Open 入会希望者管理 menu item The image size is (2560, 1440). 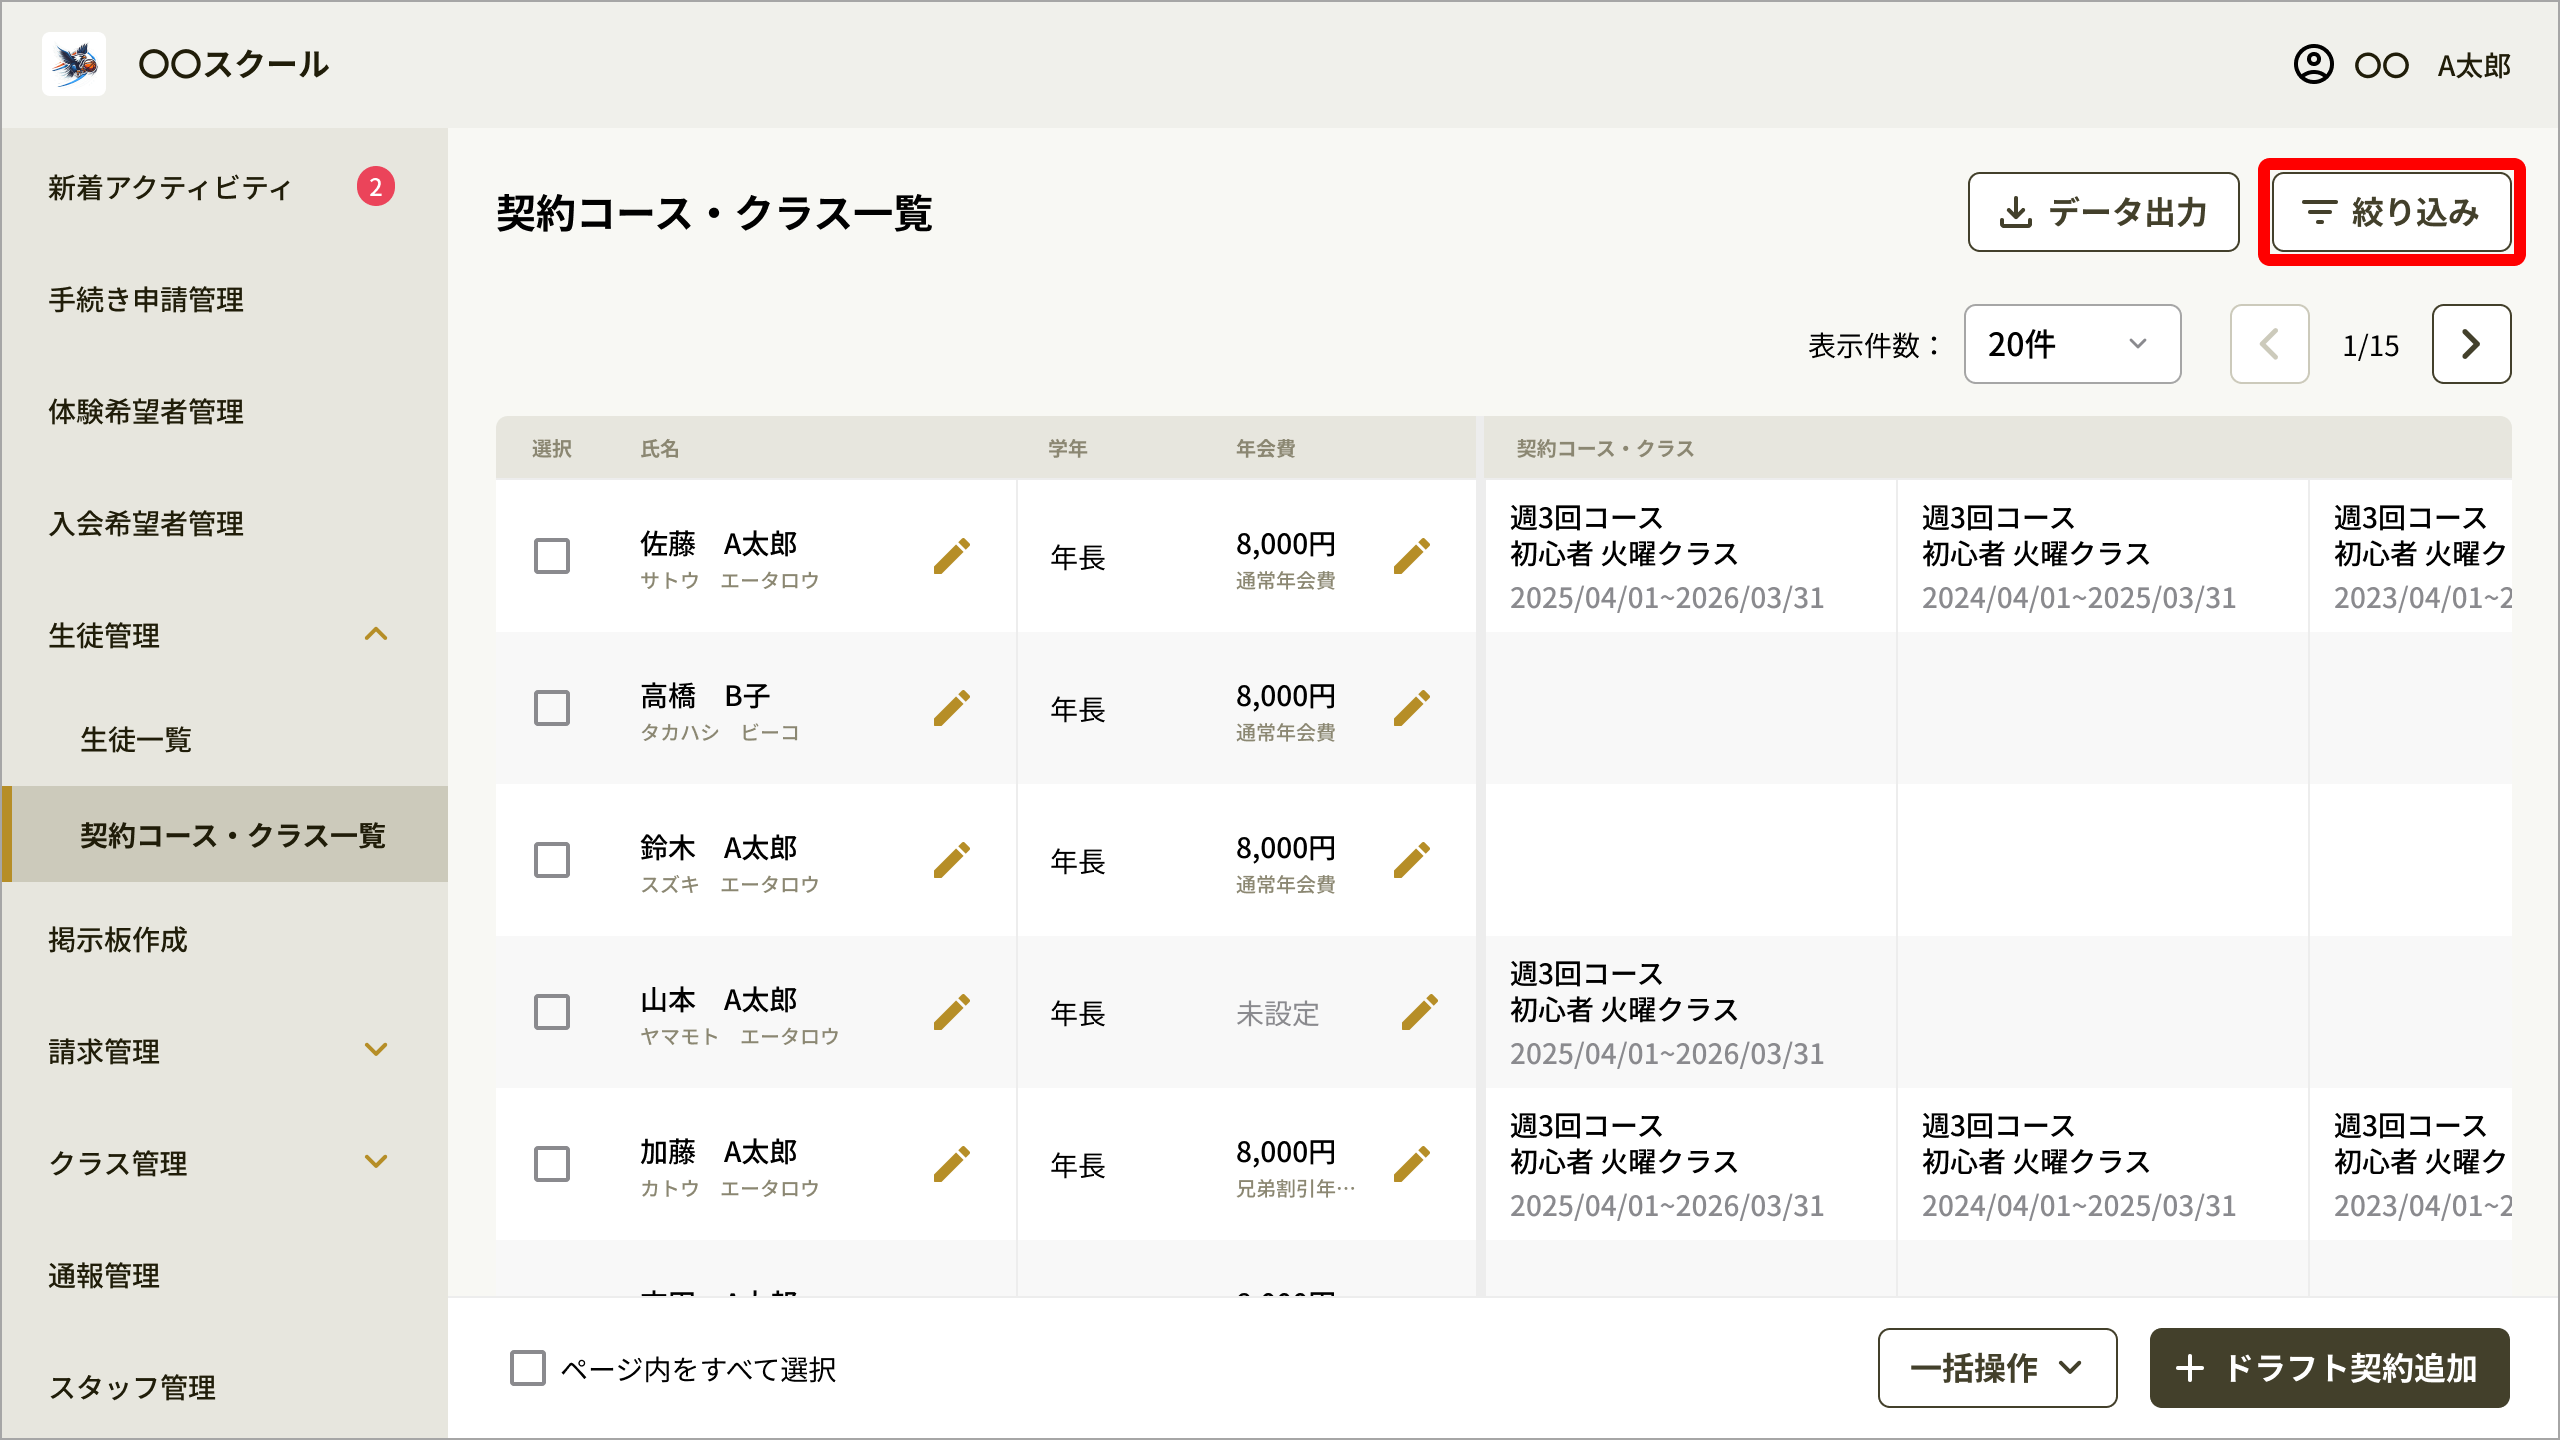(x=224, y=523)
